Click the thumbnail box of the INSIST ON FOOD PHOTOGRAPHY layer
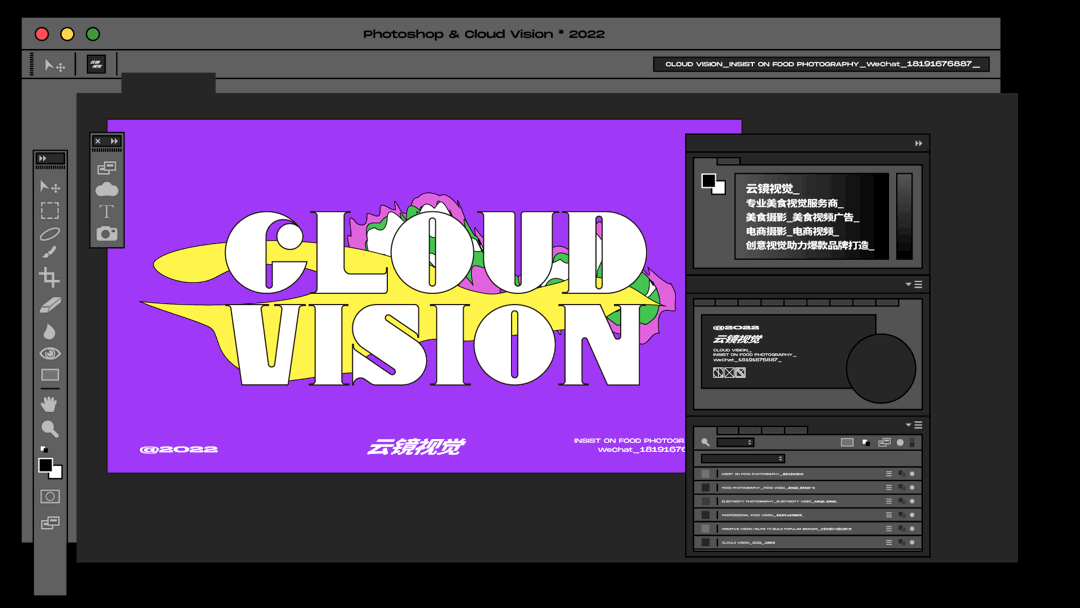The width and height of the screenshot is (1080, 608). (705, 474)
